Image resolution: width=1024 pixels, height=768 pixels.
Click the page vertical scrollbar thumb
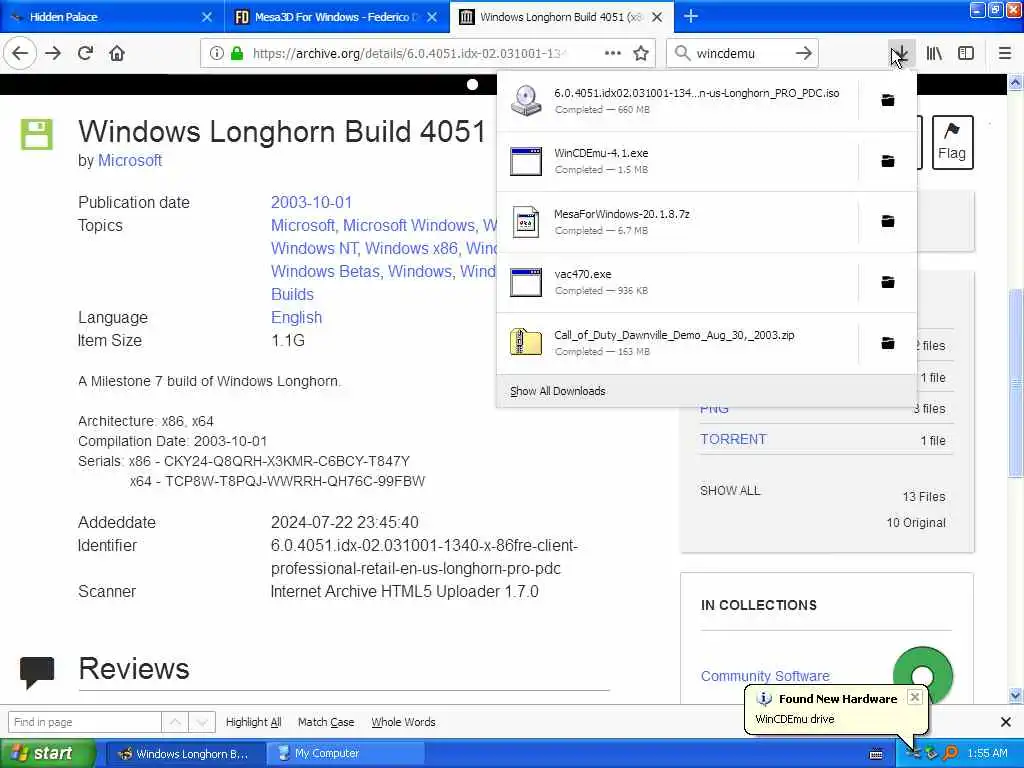point(1015,382)
